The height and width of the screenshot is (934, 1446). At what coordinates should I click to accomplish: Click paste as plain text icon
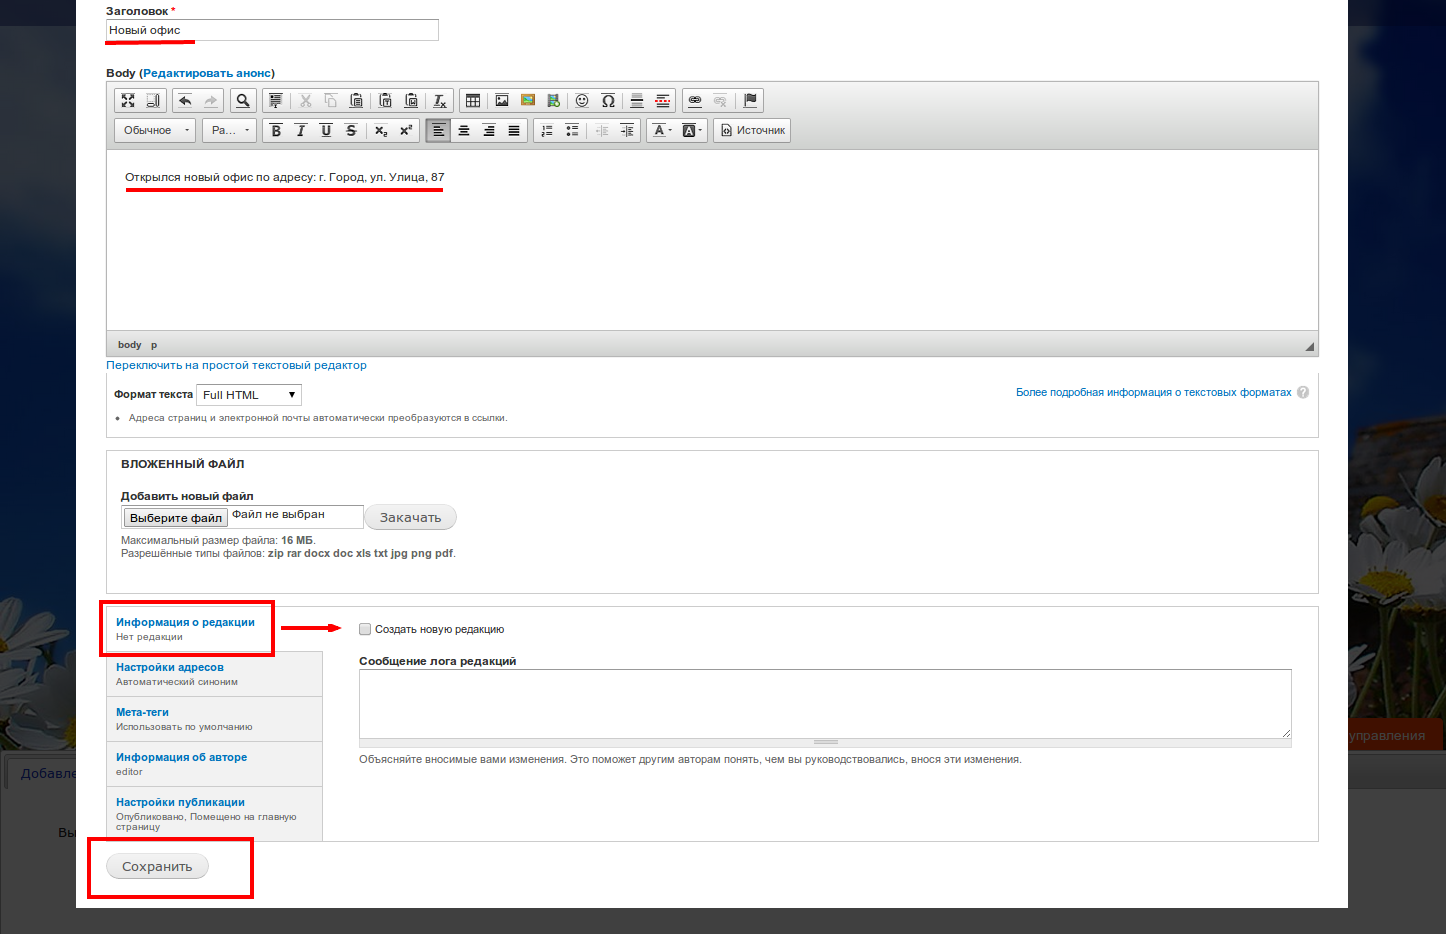tap(385, 101)
